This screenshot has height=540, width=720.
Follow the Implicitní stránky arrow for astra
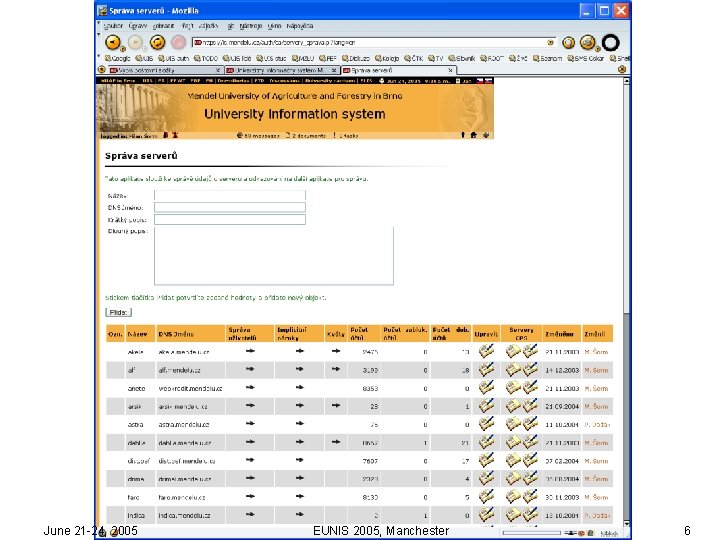(299, 423)
